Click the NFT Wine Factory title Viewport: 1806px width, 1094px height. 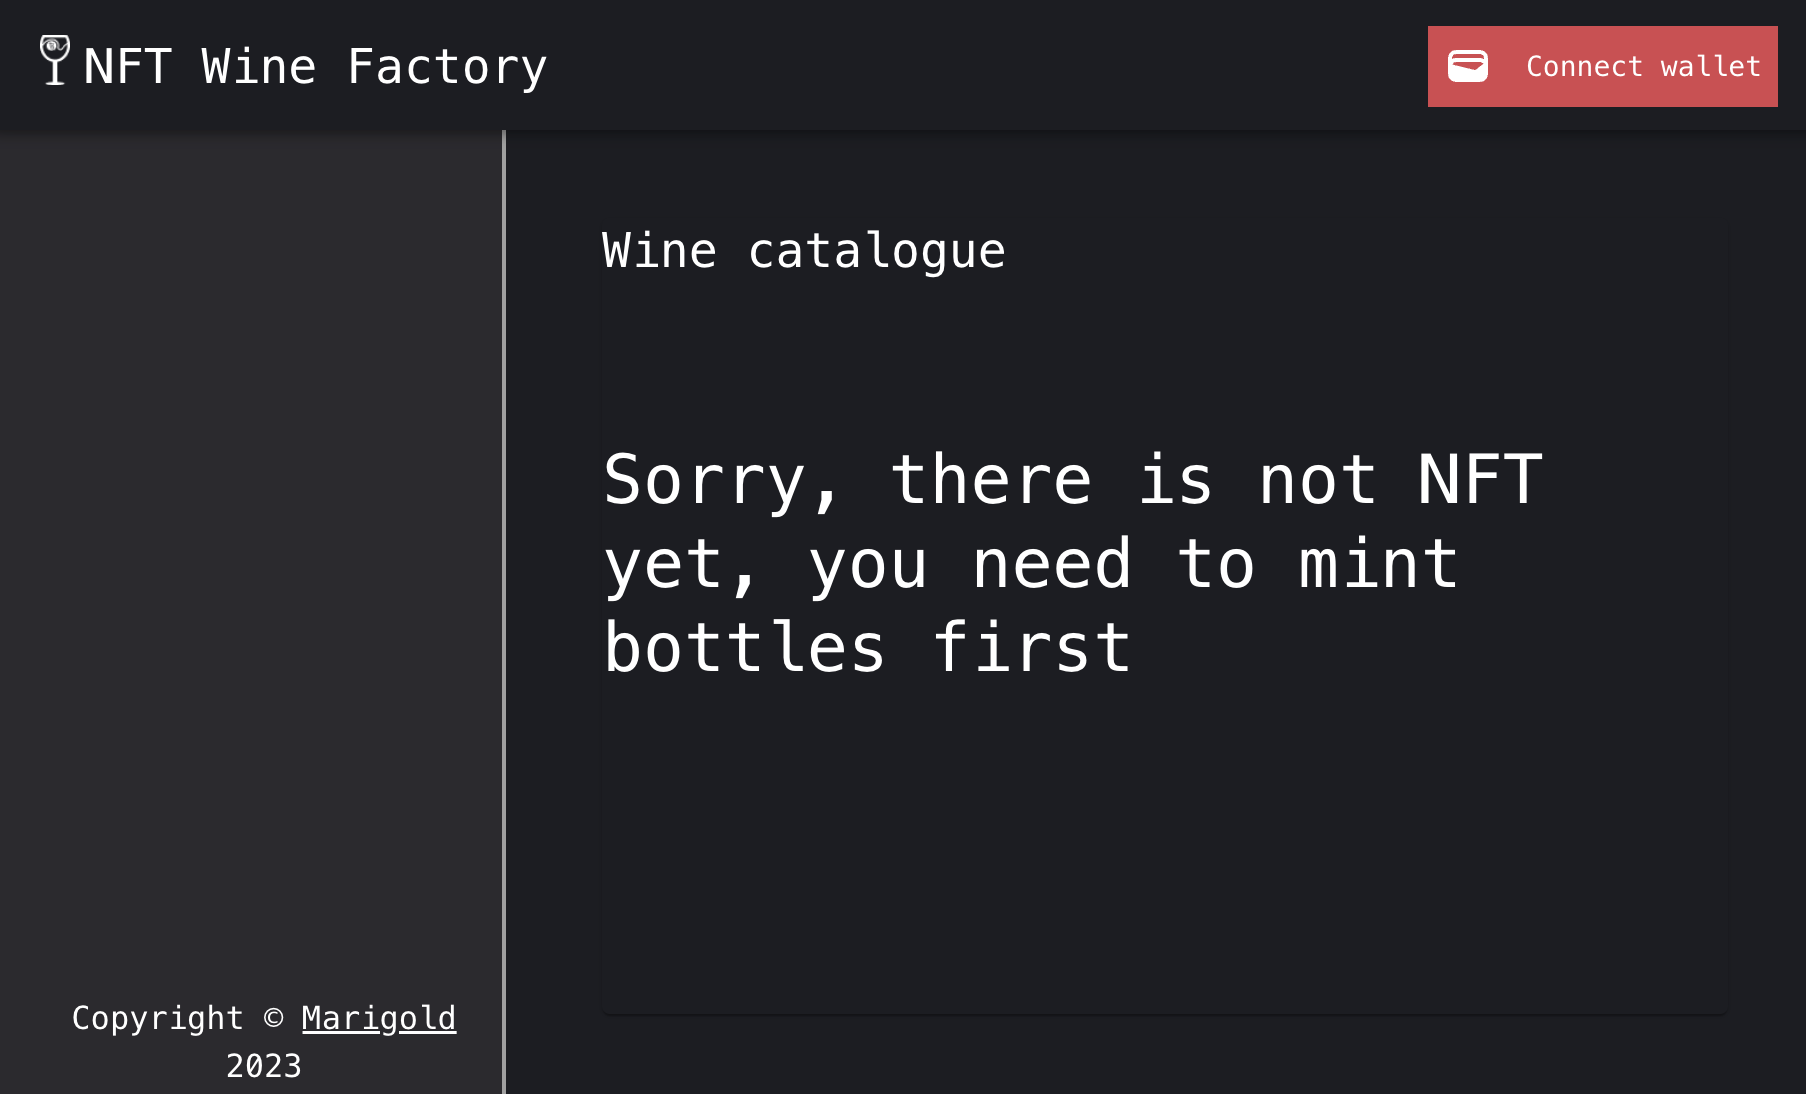pos(314,67)
